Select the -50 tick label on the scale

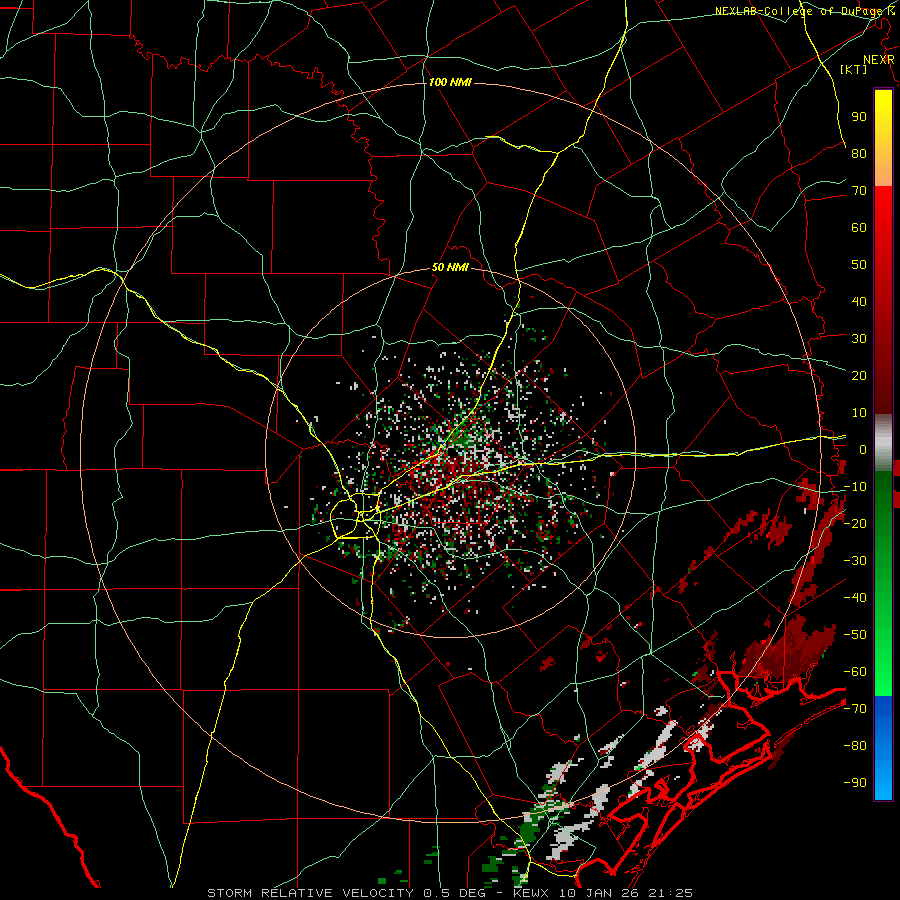coord(855,634)
